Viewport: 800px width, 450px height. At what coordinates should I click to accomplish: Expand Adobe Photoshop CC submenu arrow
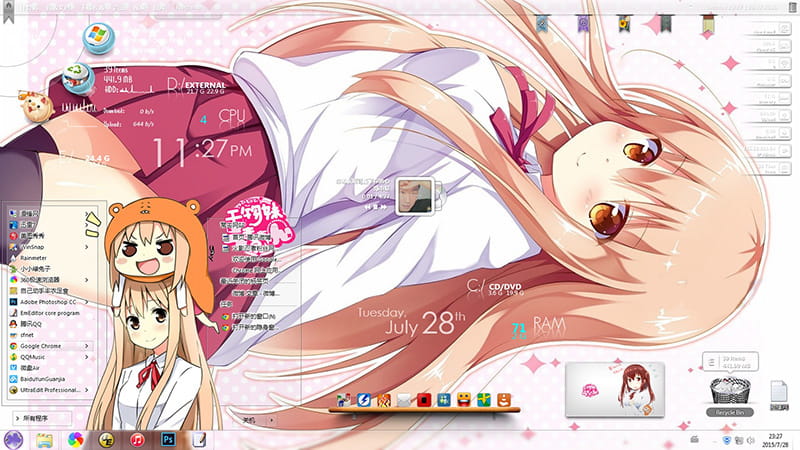click(87, 302)
